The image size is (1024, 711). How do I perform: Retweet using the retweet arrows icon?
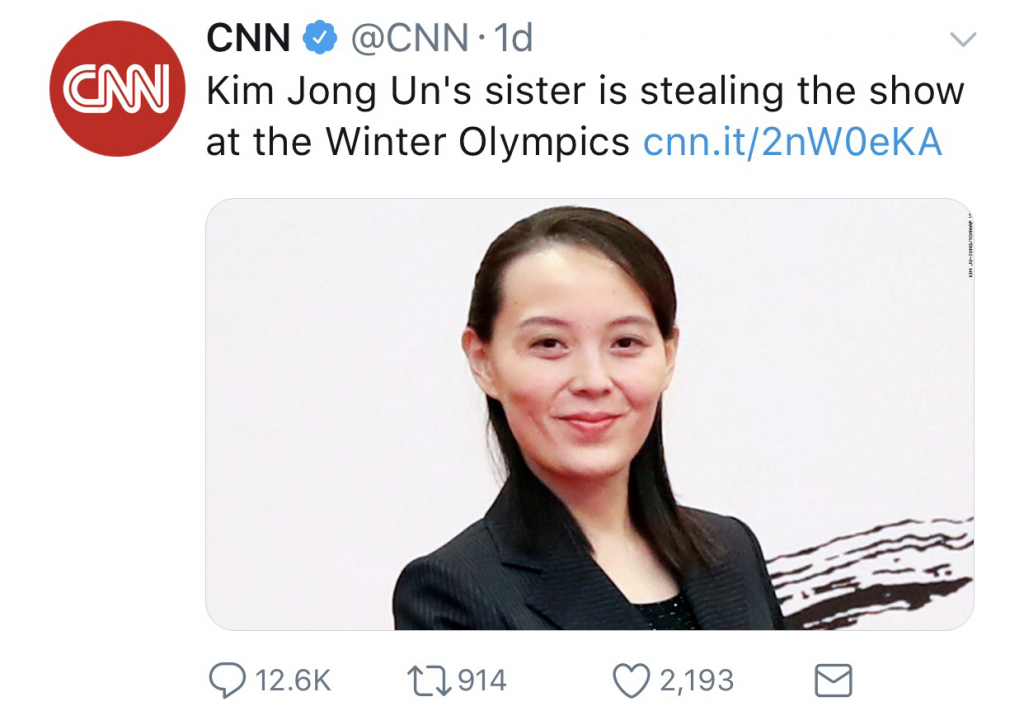coord(429,680)
